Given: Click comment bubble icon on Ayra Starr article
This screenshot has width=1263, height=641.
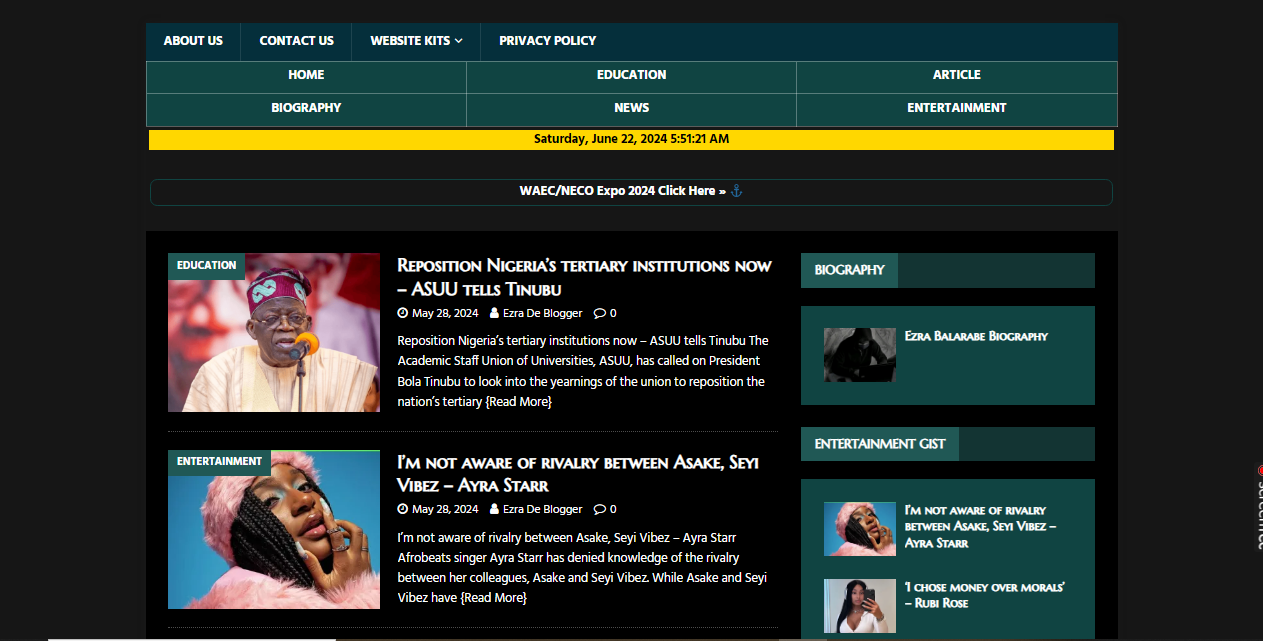Looking at the screenshot, I should point(599,509).
